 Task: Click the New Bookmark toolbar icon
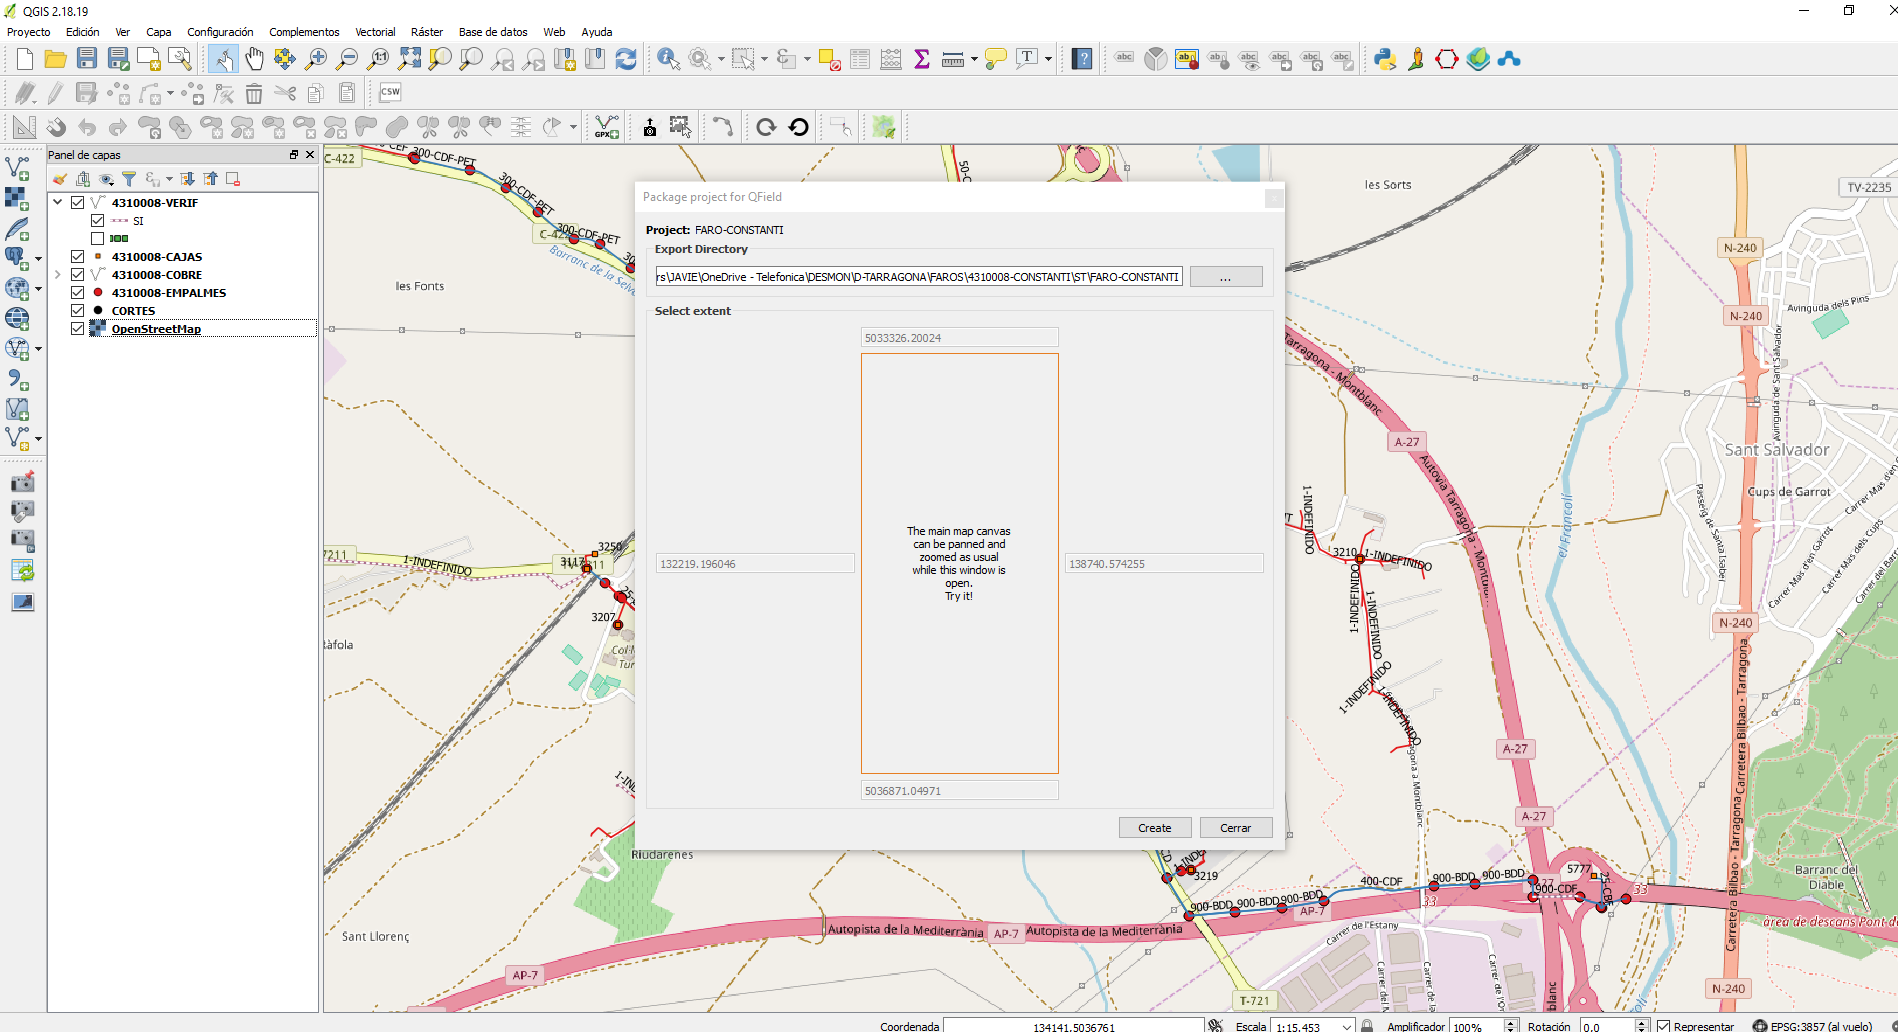(x=565, y=59)
